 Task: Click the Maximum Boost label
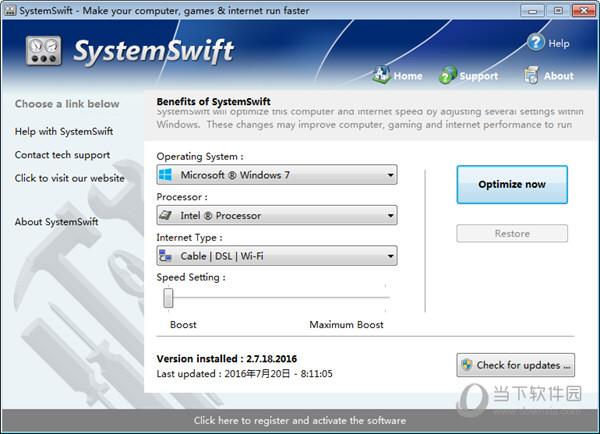click(x=346, y=325)
